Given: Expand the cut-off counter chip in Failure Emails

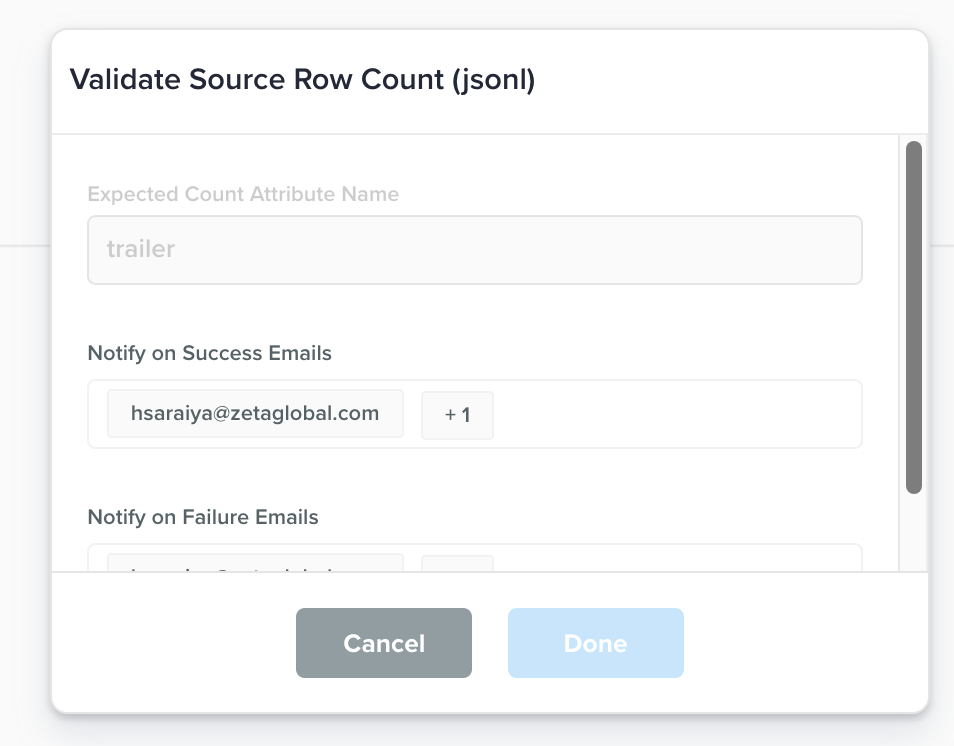Looking at the screenshot, I should [x=457, y=564].
